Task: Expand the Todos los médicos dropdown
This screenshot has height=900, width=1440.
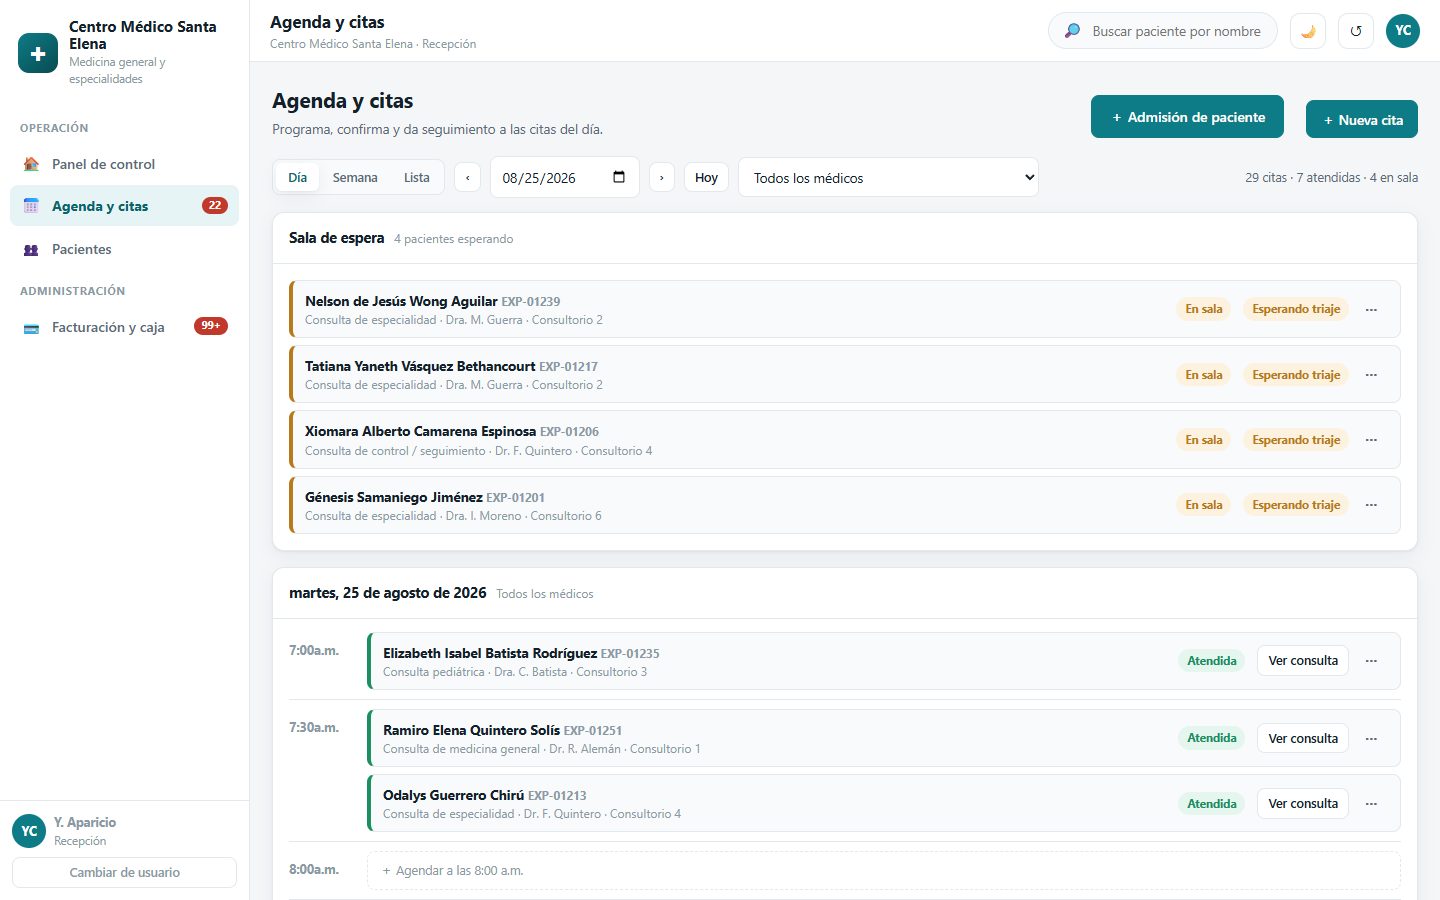Action: (x=888, y=178)
